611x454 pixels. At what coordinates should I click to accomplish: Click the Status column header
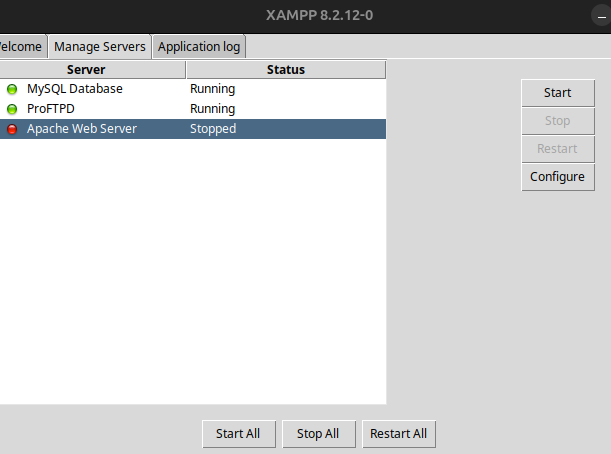pos(286,70)
